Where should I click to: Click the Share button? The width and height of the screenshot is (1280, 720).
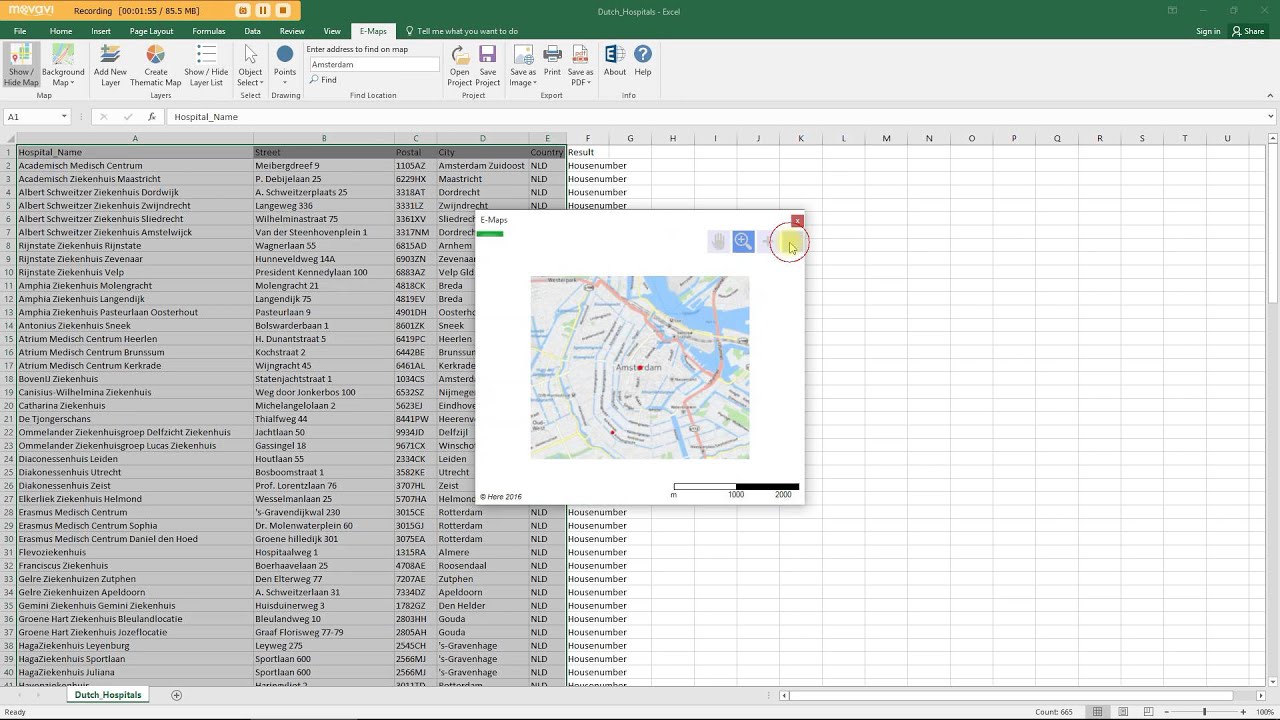pos(1249,31)
